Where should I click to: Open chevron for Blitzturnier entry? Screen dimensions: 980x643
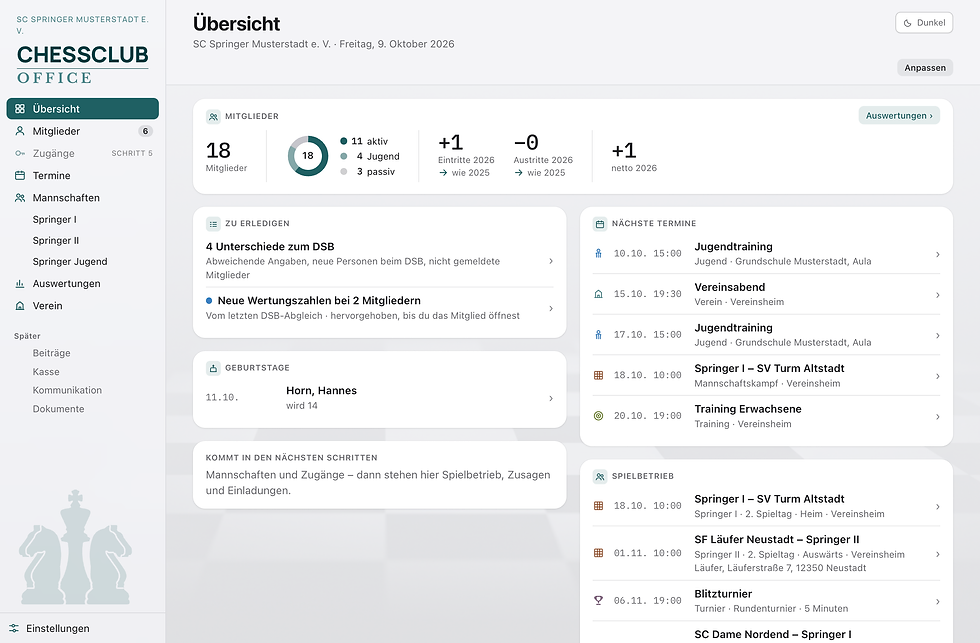(938, 602)
